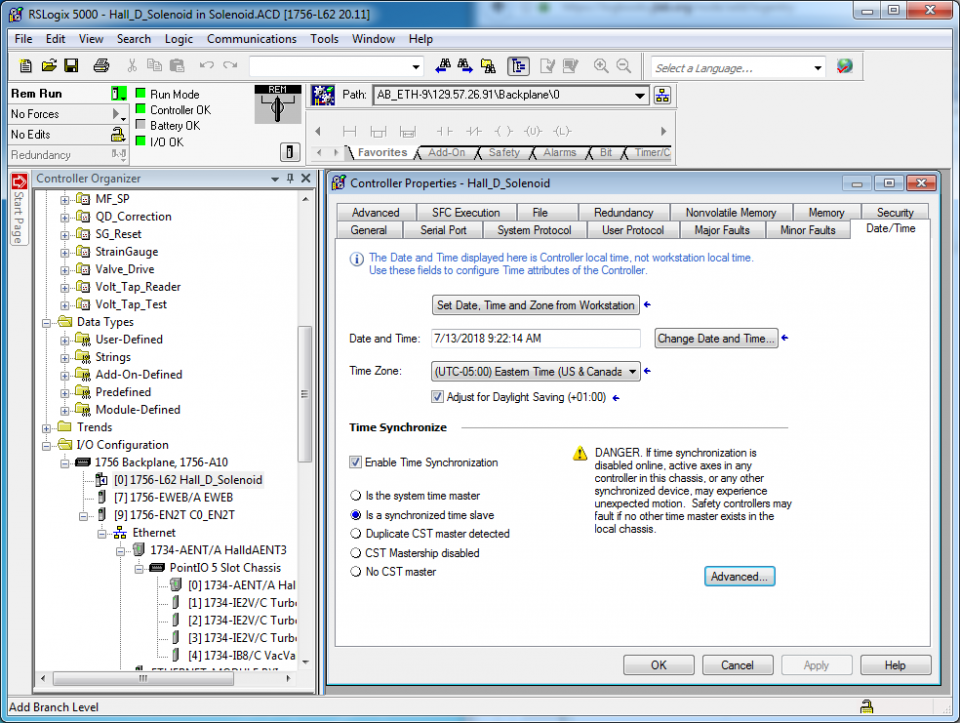960x723 pixels.
Task: Expand the Volt_Tap_Test program node
Action: click(x=64, y=305)
